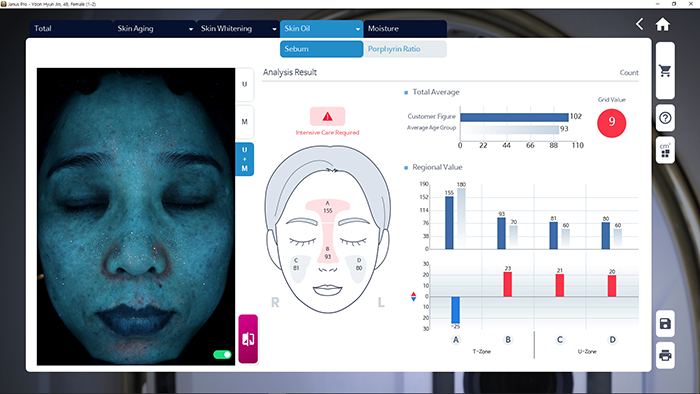700x394 pixels.
Task: Expand the Skin Aging dropdown
Action: 191,29
